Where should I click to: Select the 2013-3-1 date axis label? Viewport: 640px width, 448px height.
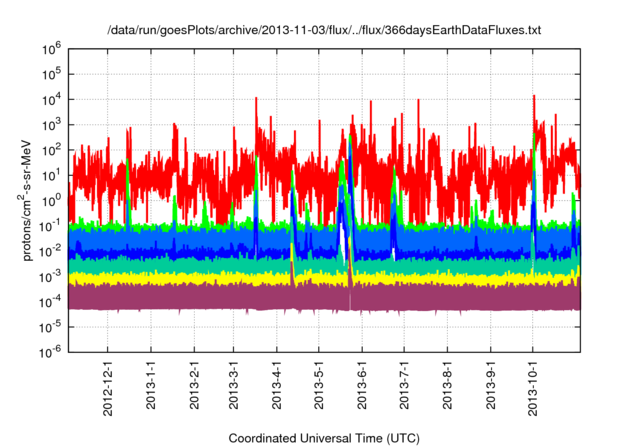233,385
